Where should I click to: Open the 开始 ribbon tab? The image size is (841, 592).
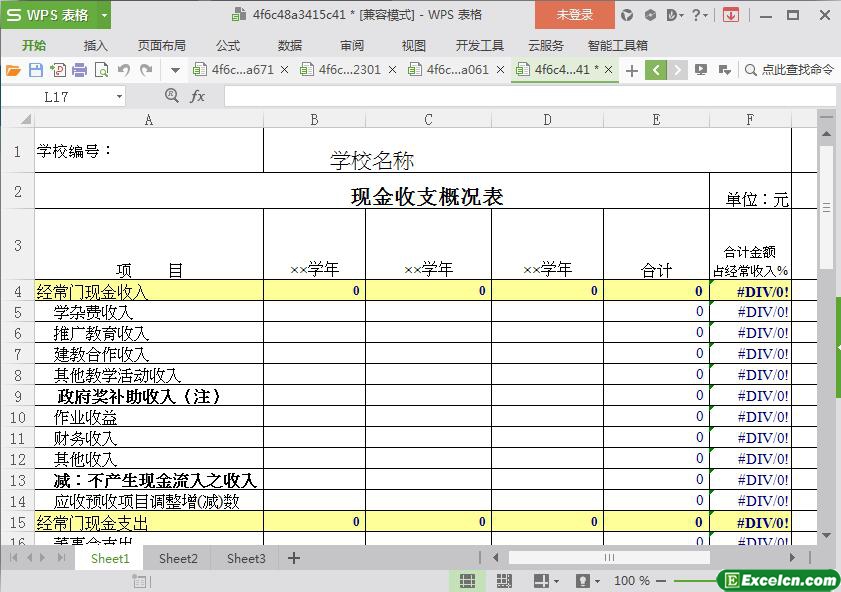pos(34,46)
